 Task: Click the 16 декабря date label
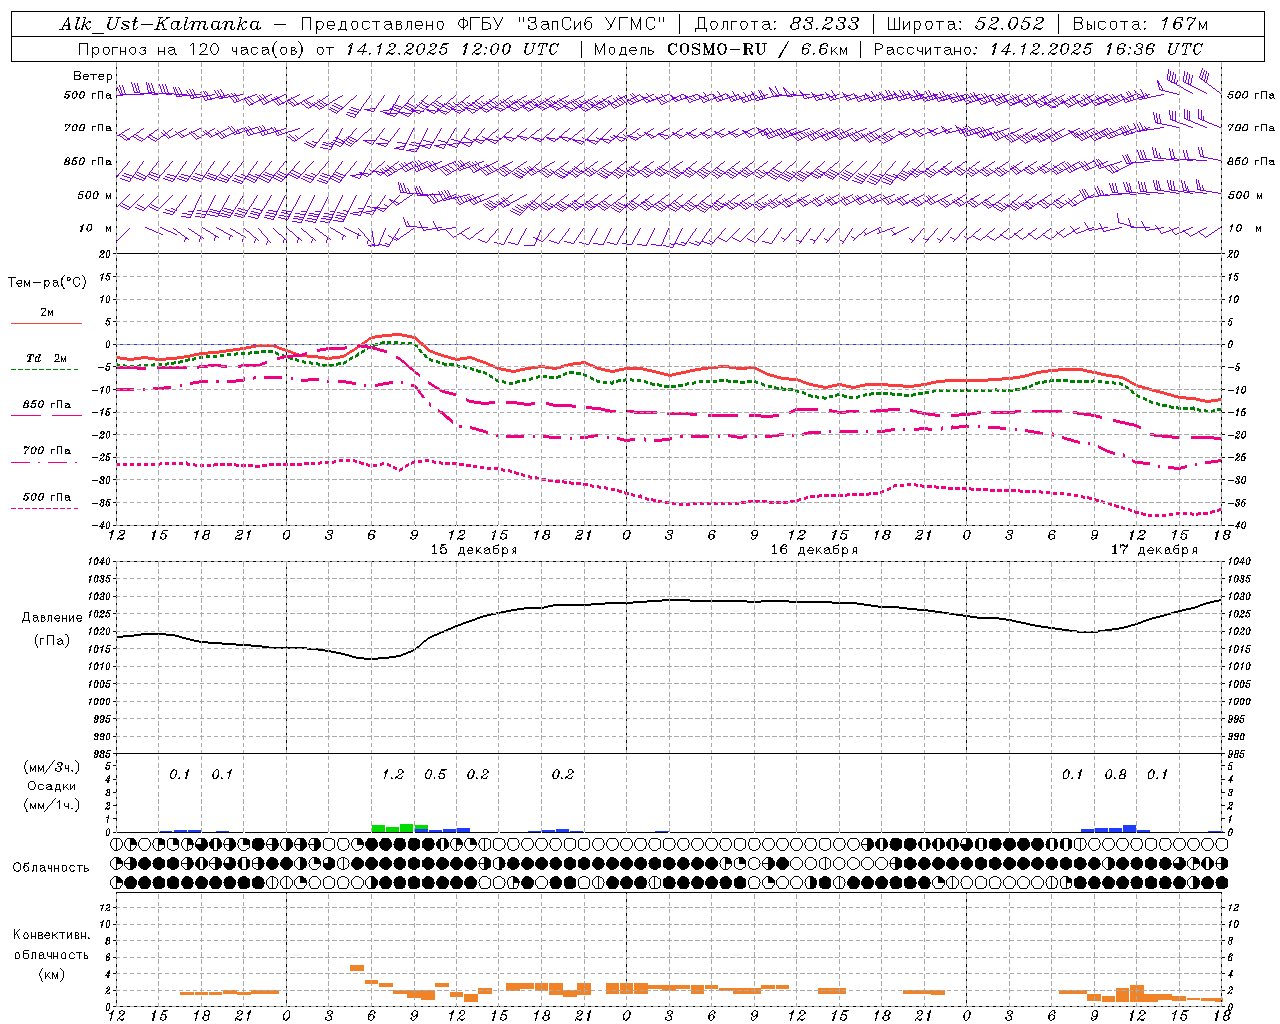coord(814,550)
